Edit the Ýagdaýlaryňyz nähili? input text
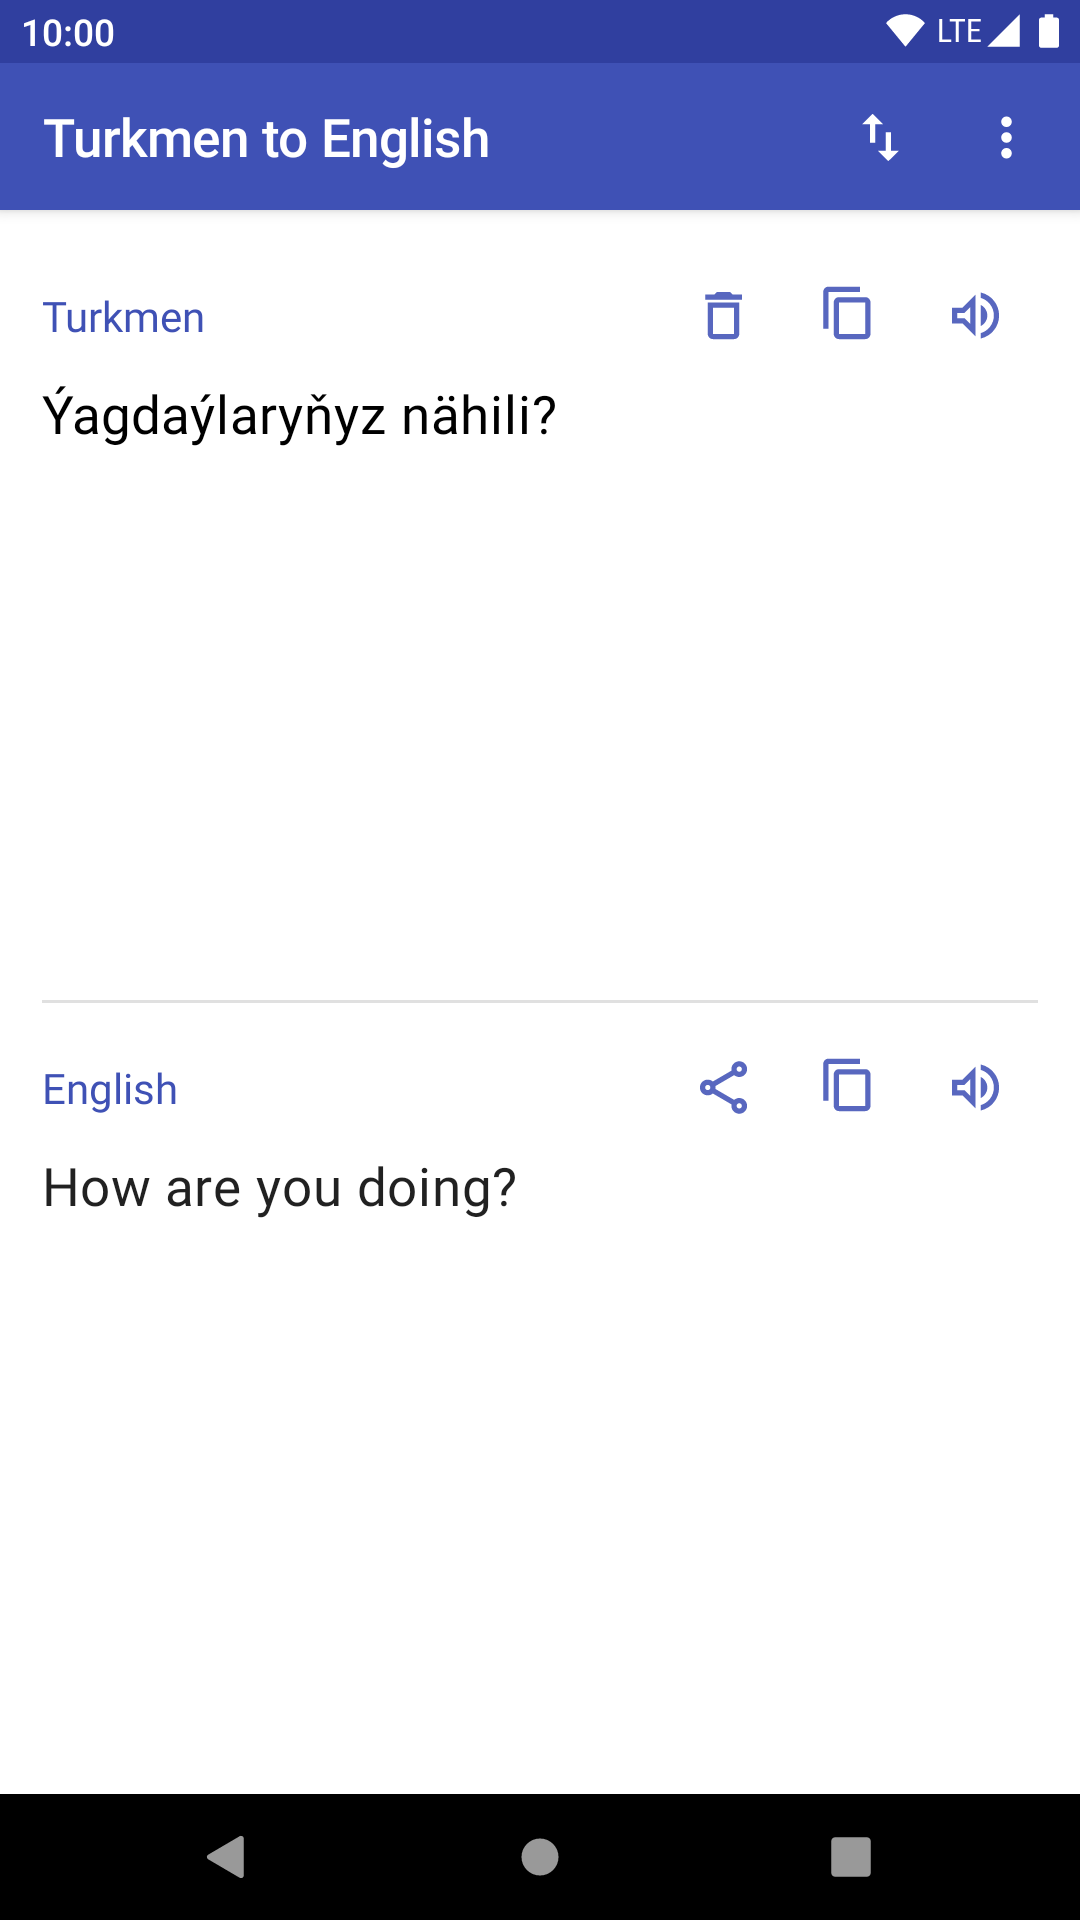The width and height of the screenshot is (1080, 1920). [299, 415]
